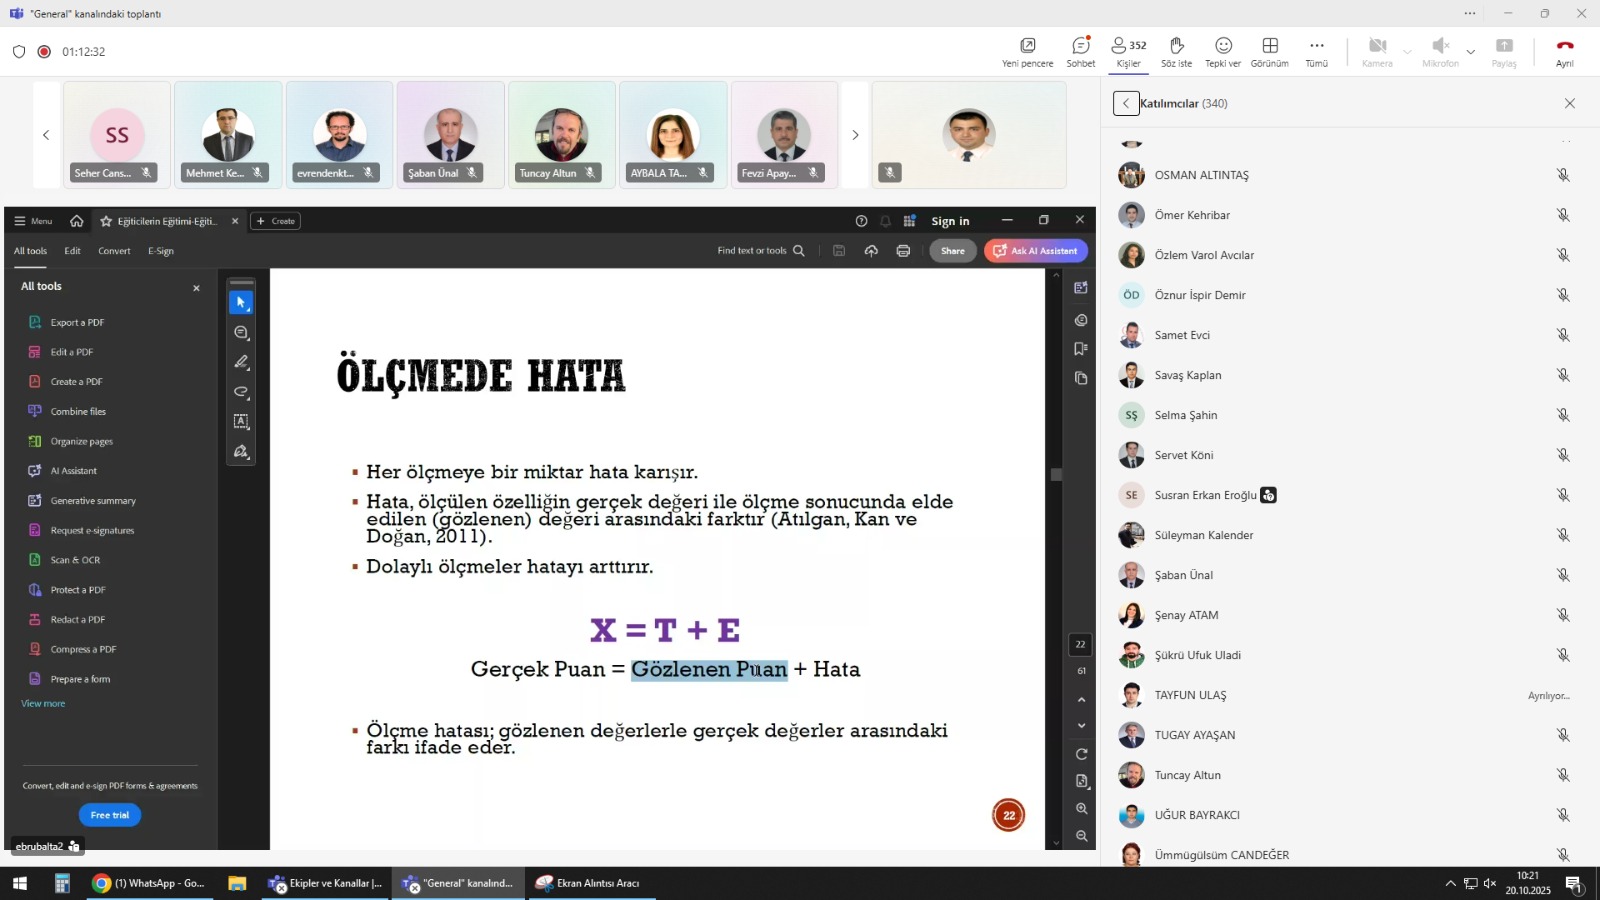Toggle mute for Tuncay Altun in participants
This screenshot has height=900, width=1600.
(1563, 774)
